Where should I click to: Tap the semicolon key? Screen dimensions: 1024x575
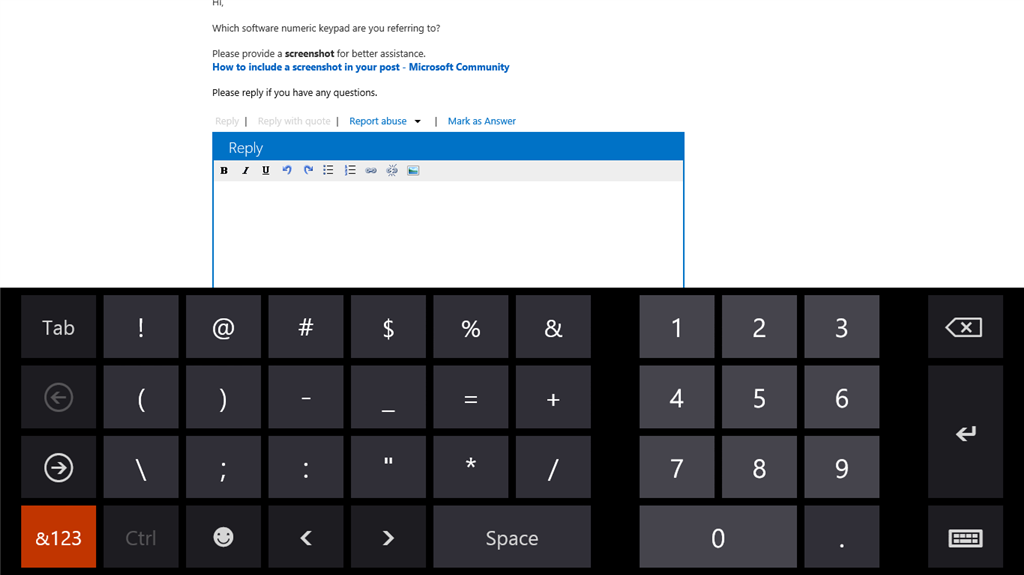click(223, 467)
